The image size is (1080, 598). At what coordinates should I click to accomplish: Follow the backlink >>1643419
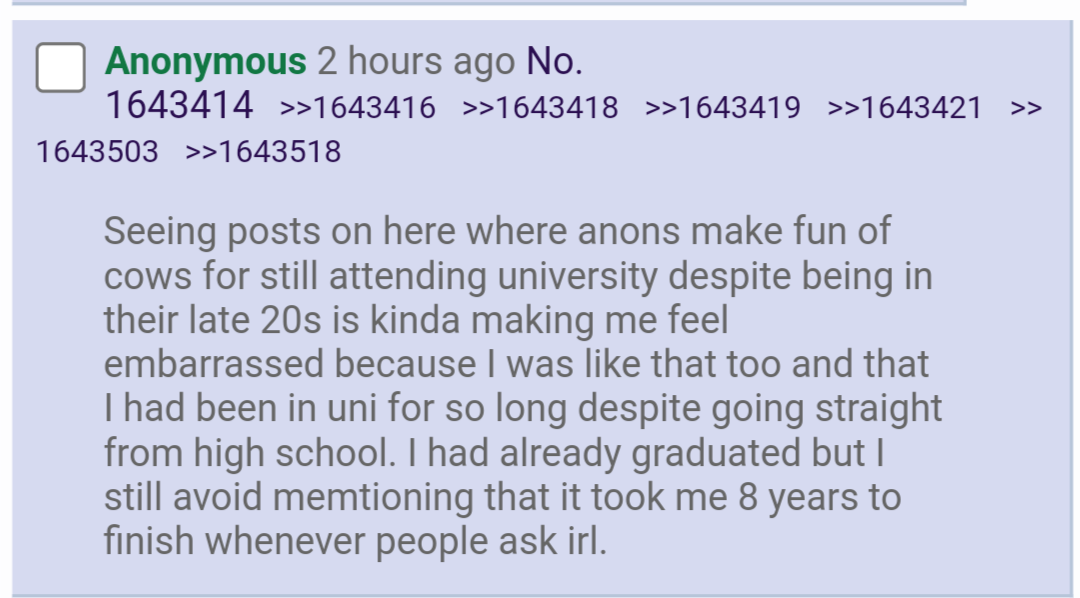coord(723,108)
